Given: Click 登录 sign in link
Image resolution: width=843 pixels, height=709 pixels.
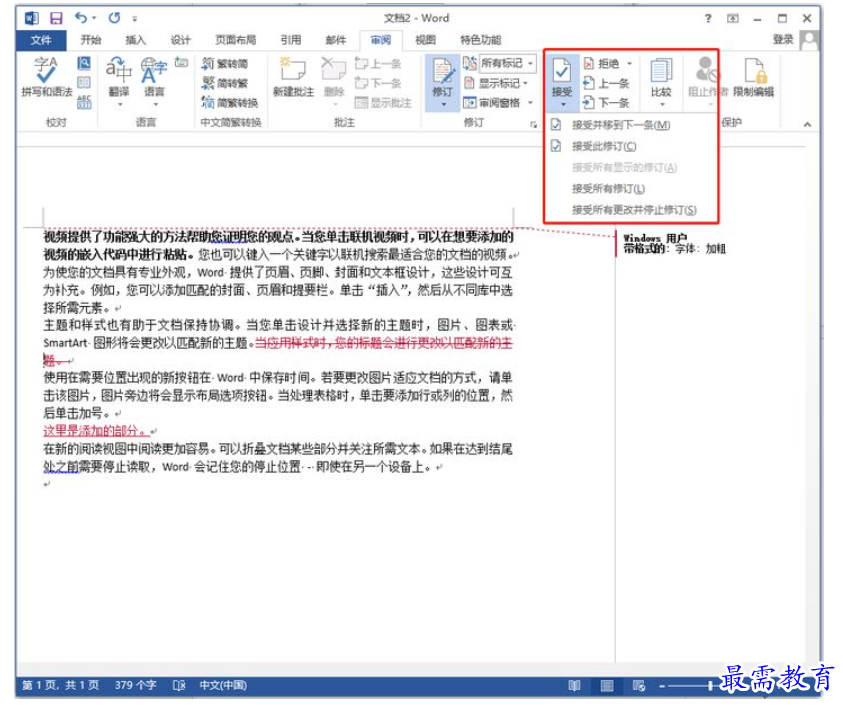Looking at the screenshot, I should coord(783,39).
